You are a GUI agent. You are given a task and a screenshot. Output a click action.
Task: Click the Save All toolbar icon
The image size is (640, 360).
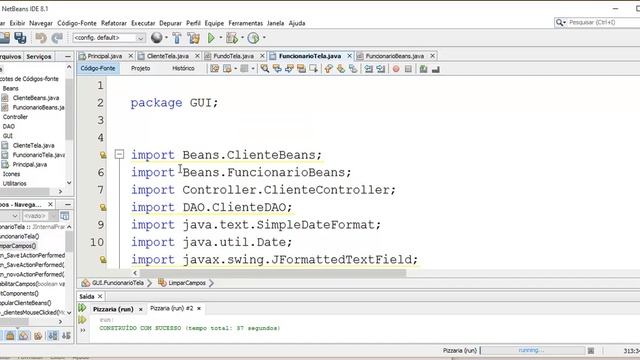tap(20, 38)
